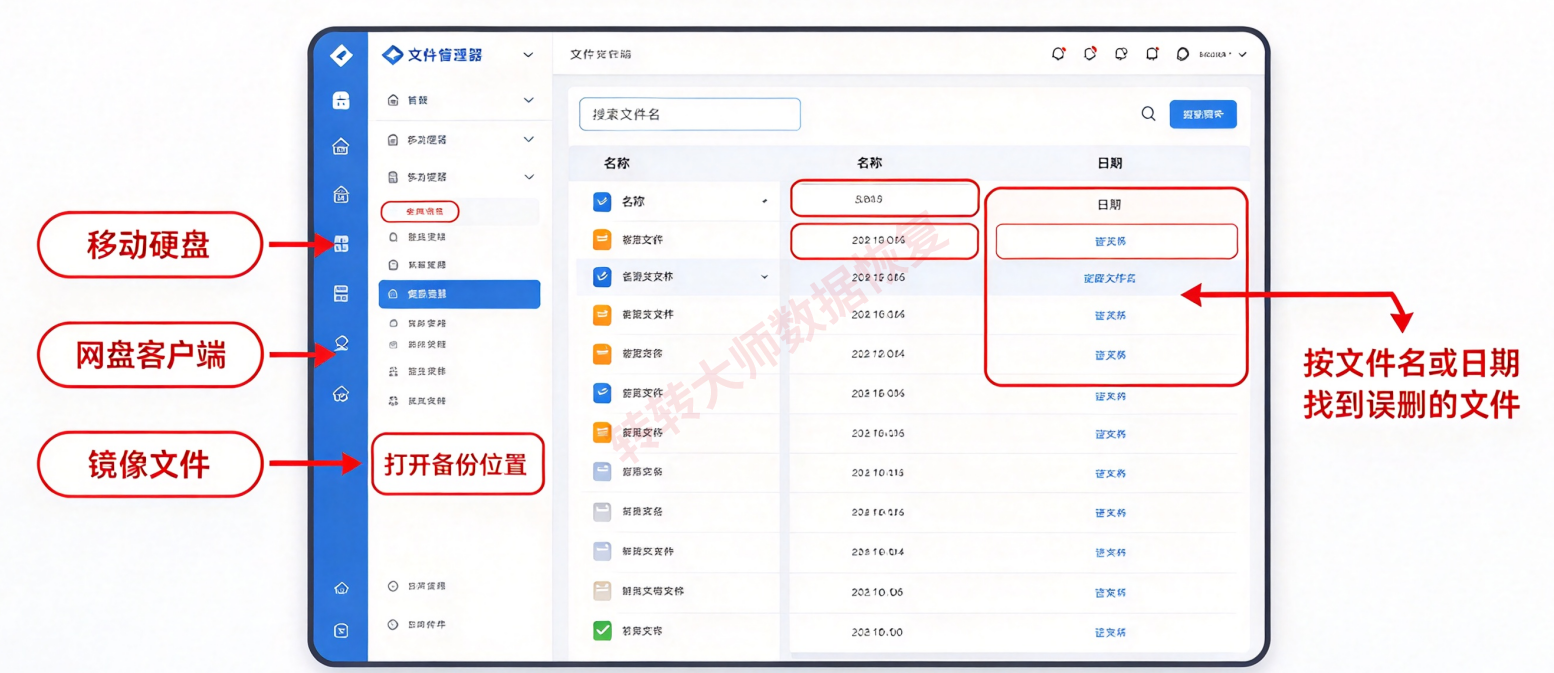Click the blue button next to the search icon
Viewport: 1554px width, 673px height.
coord(1203,114)
